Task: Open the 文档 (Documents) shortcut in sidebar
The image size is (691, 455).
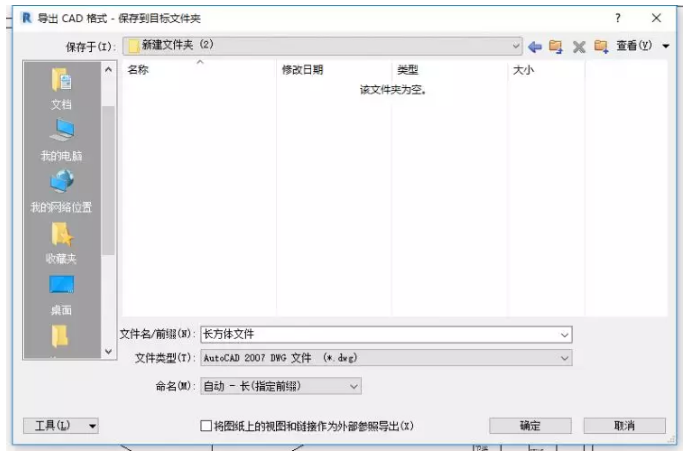Action: pos(61,89)
